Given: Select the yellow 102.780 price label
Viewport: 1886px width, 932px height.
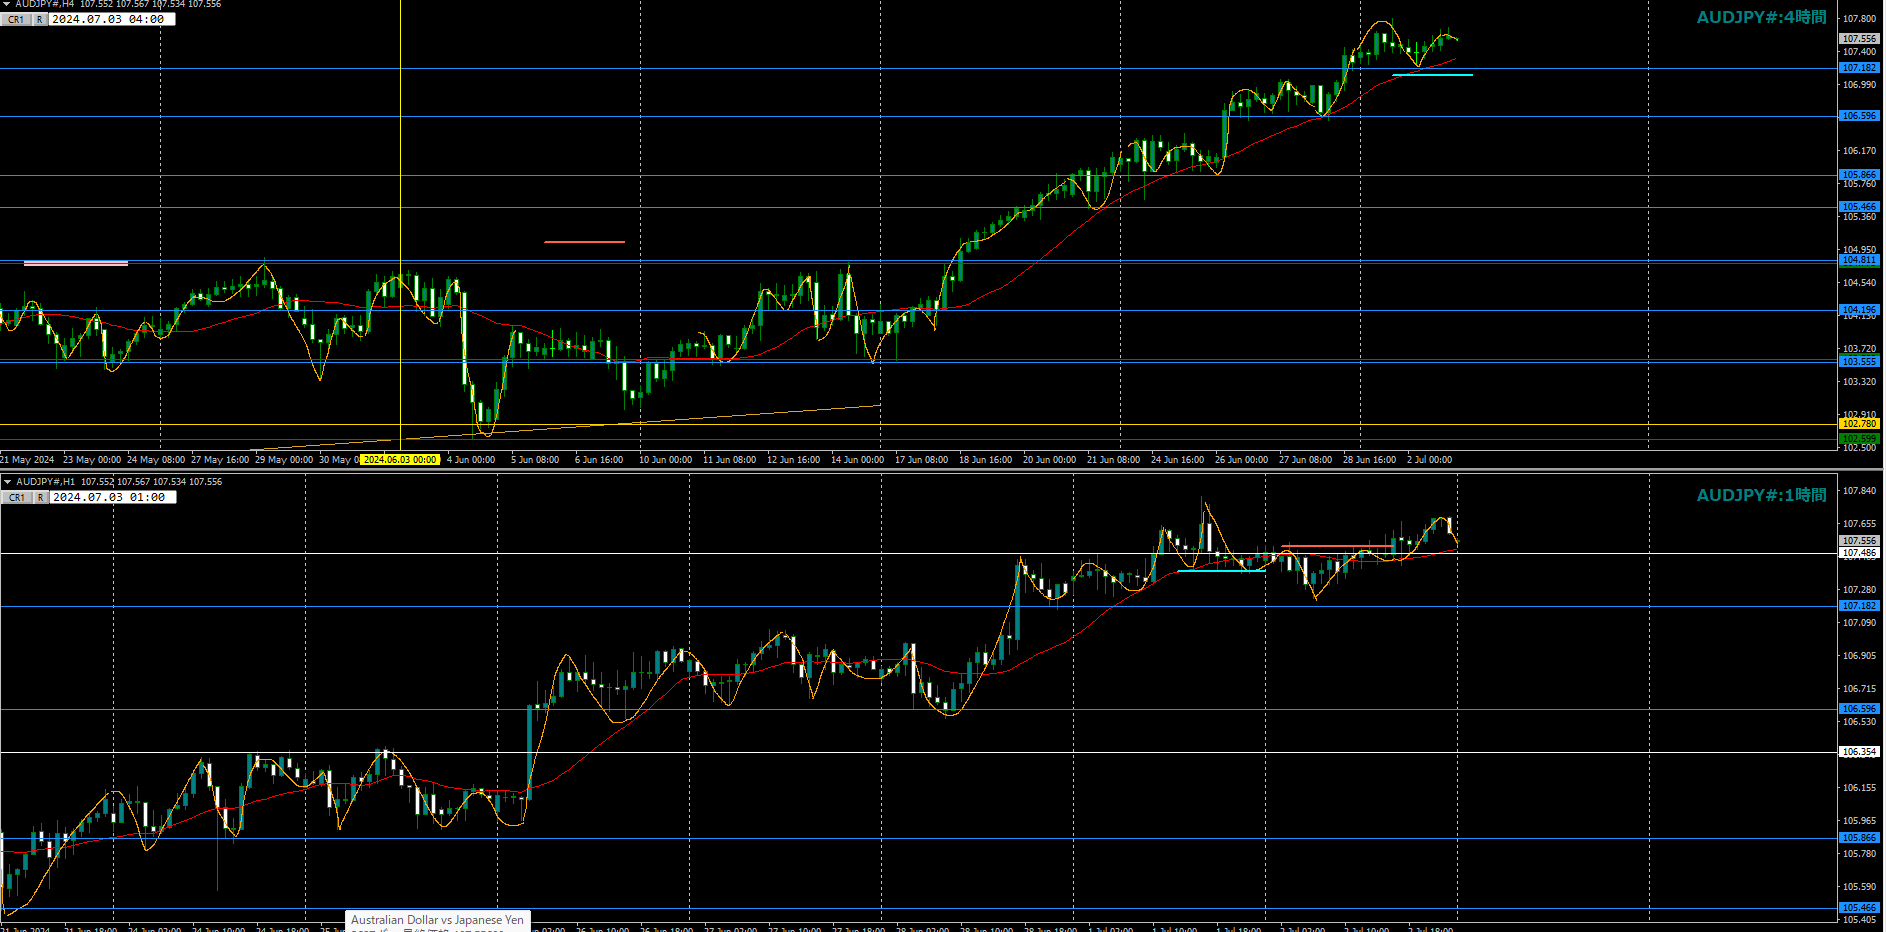Looking at the screenshot, I should 1860,424.
